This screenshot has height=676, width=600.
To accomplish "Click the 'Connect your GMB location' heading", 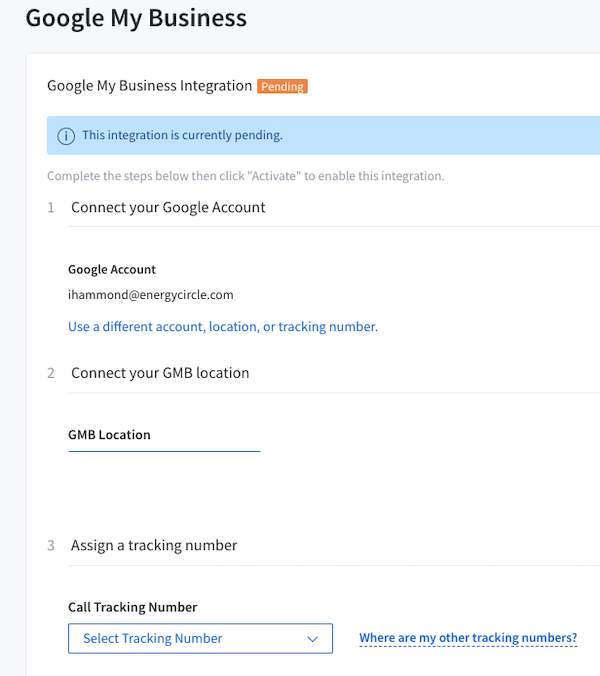I will (160, 373).
